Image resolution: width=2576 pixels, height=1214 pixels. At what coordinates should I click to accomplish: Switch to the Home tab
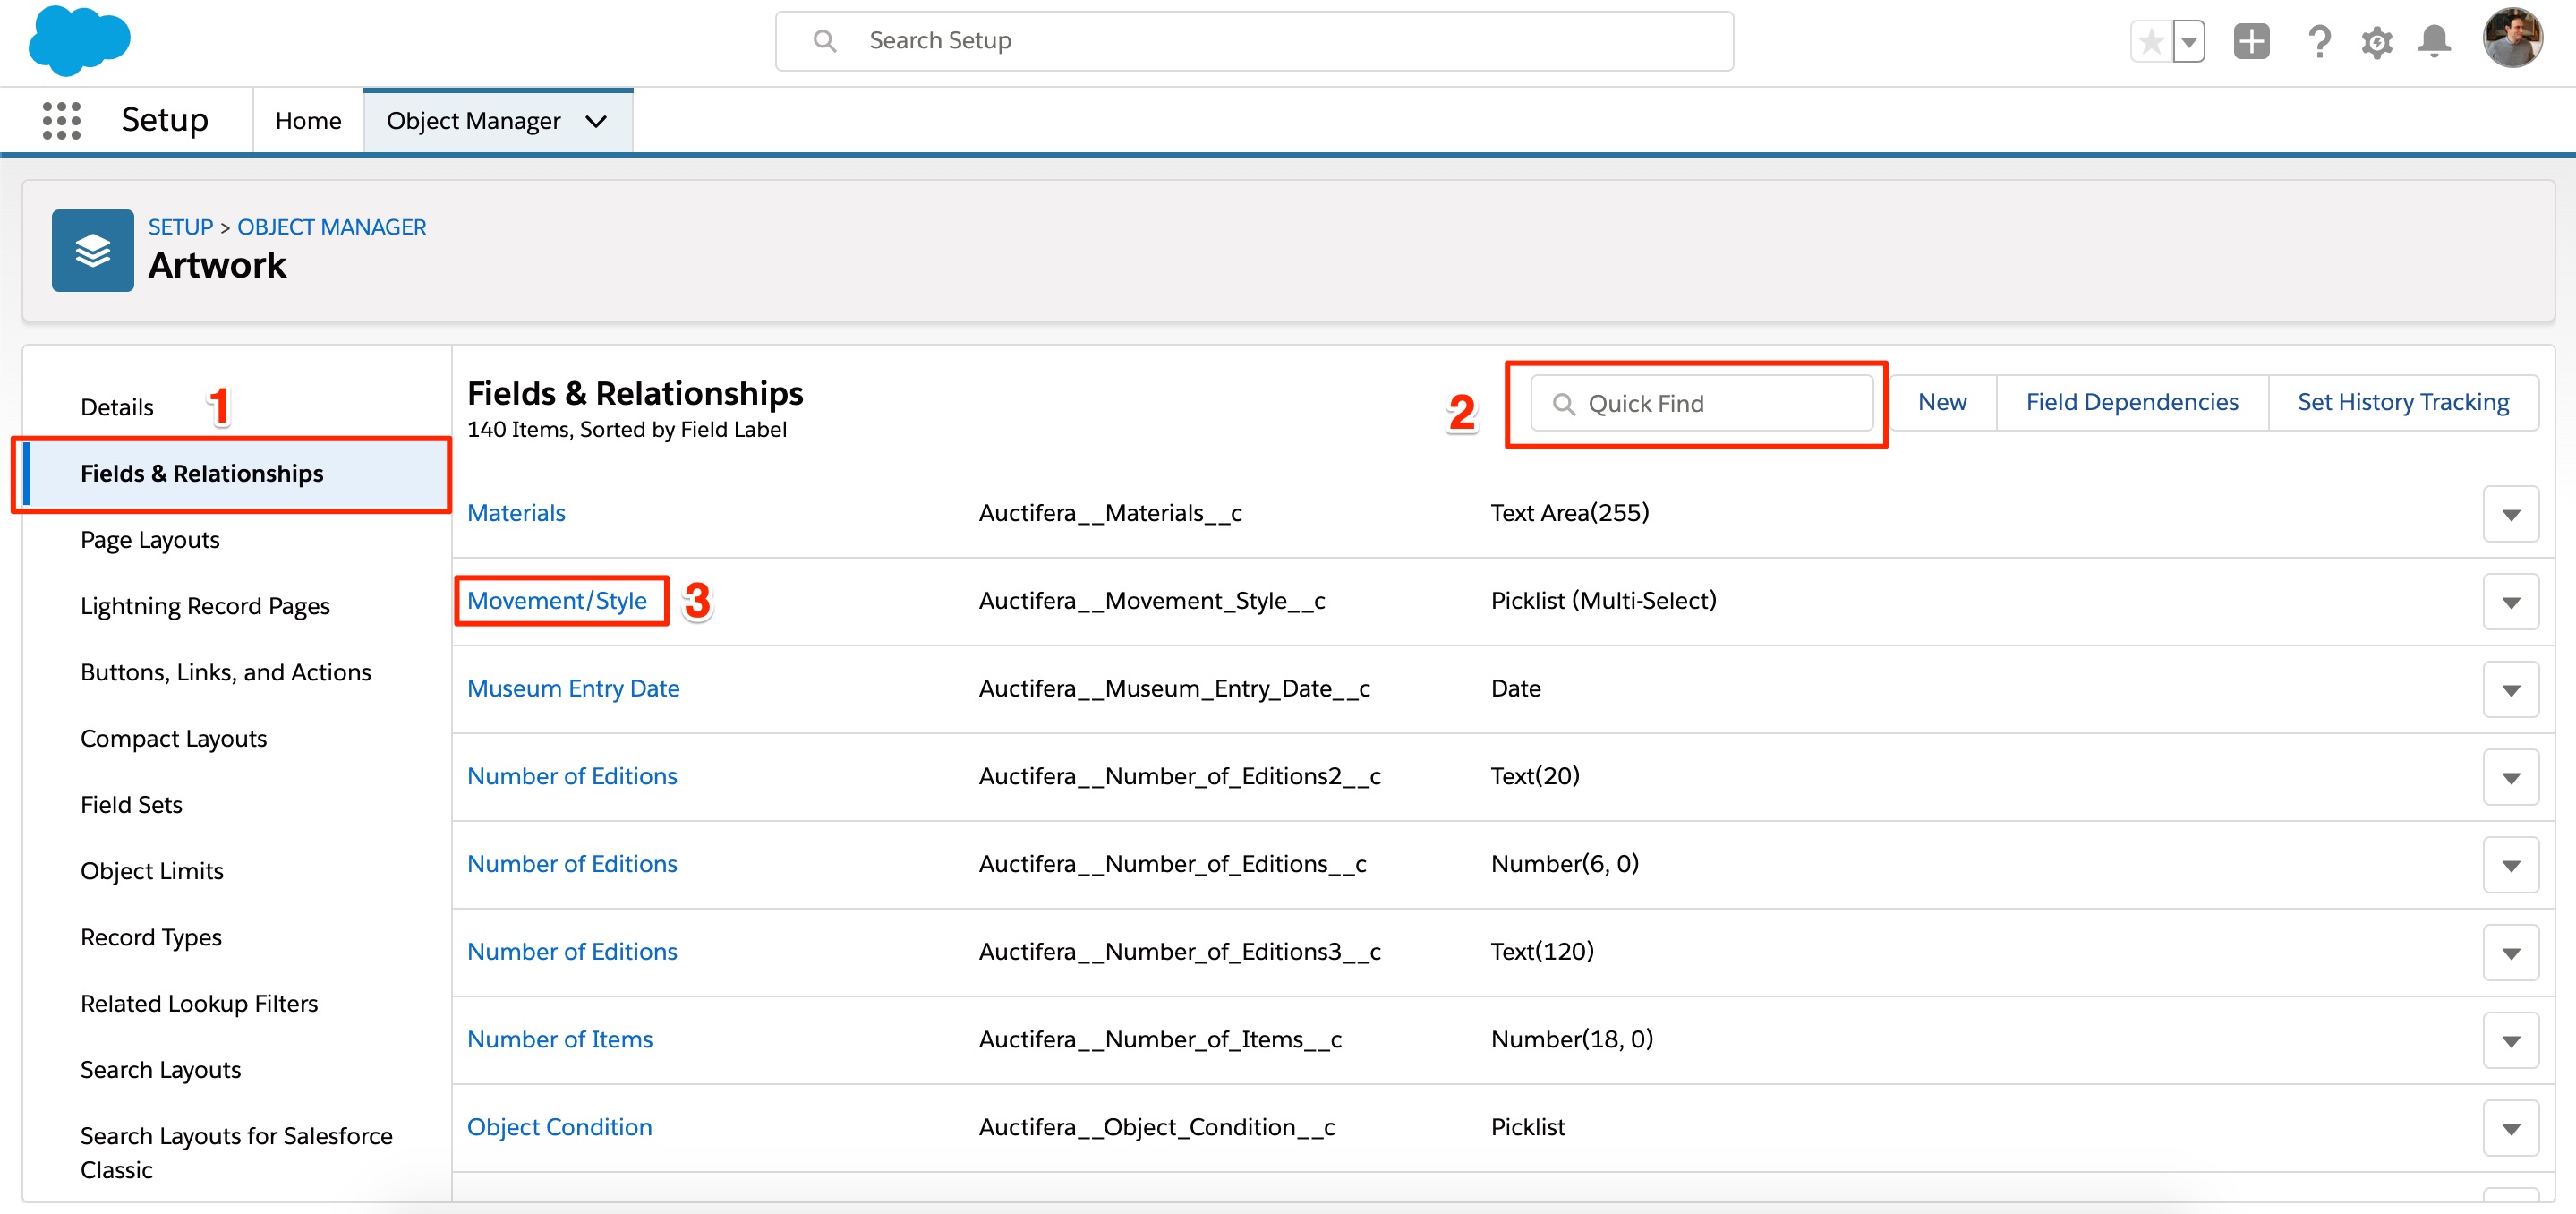tap(308, 119)
